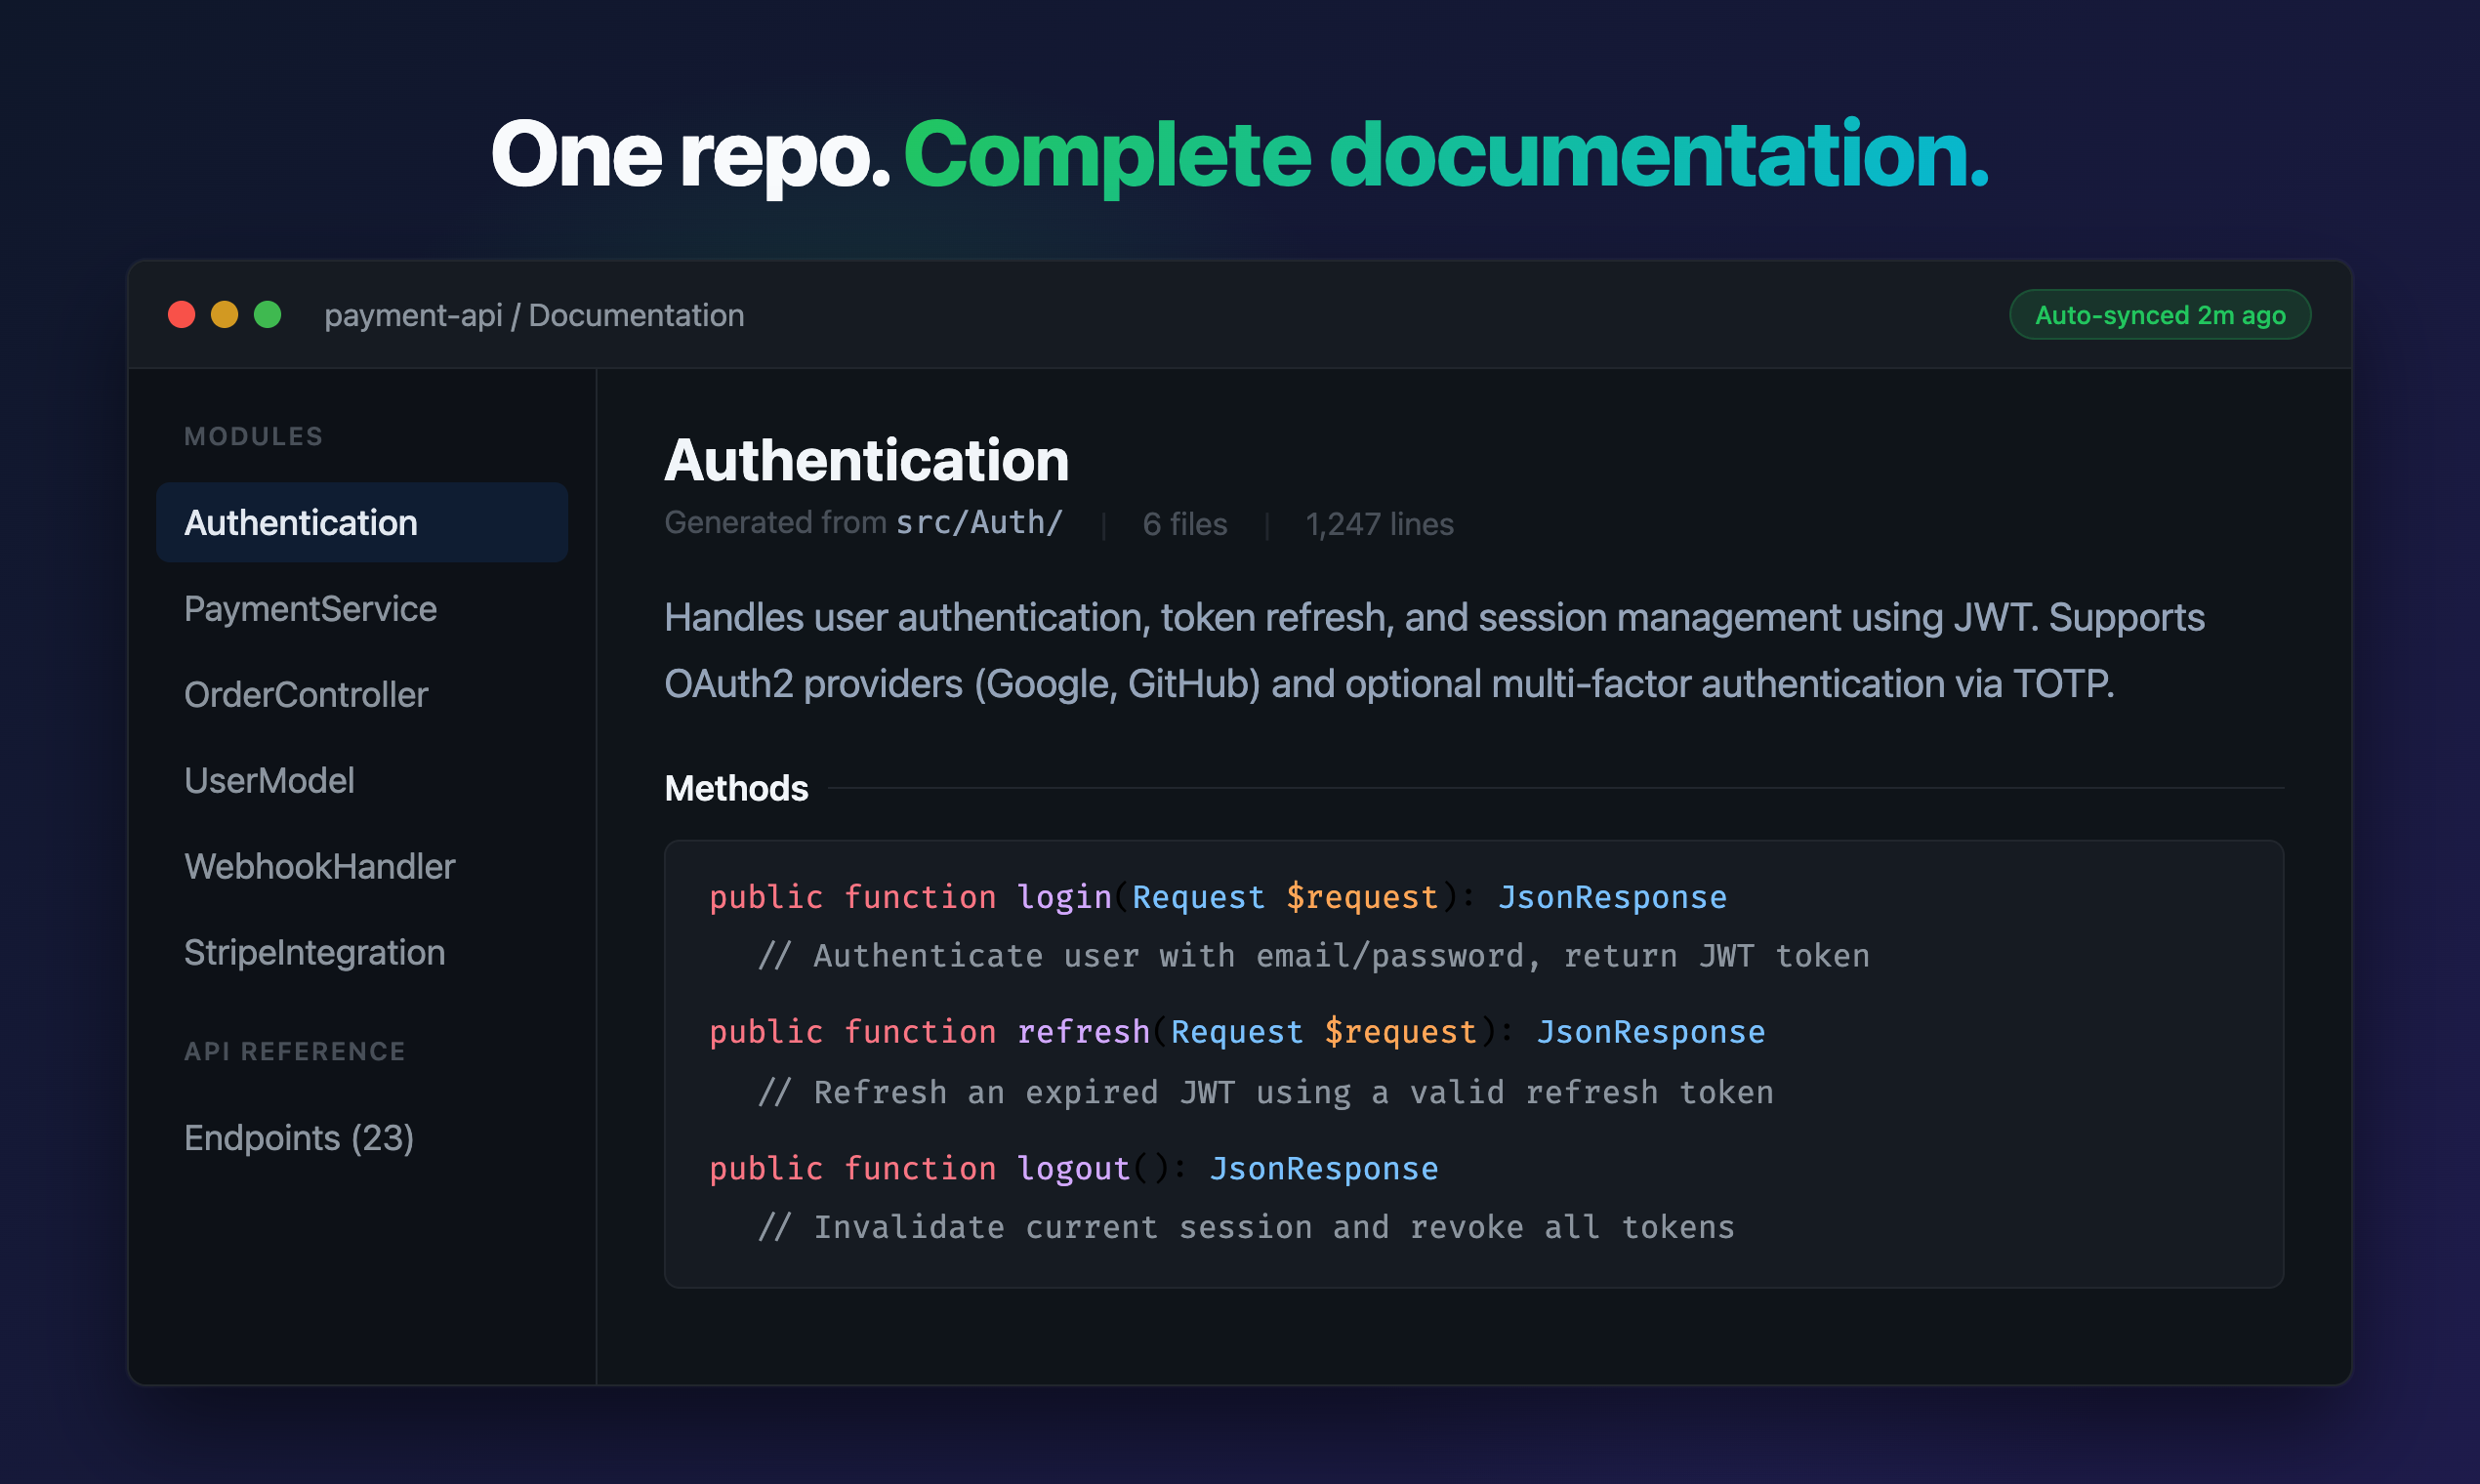
Task: Click the Auto-synced status badge
Action: (x=2159, y=314)
